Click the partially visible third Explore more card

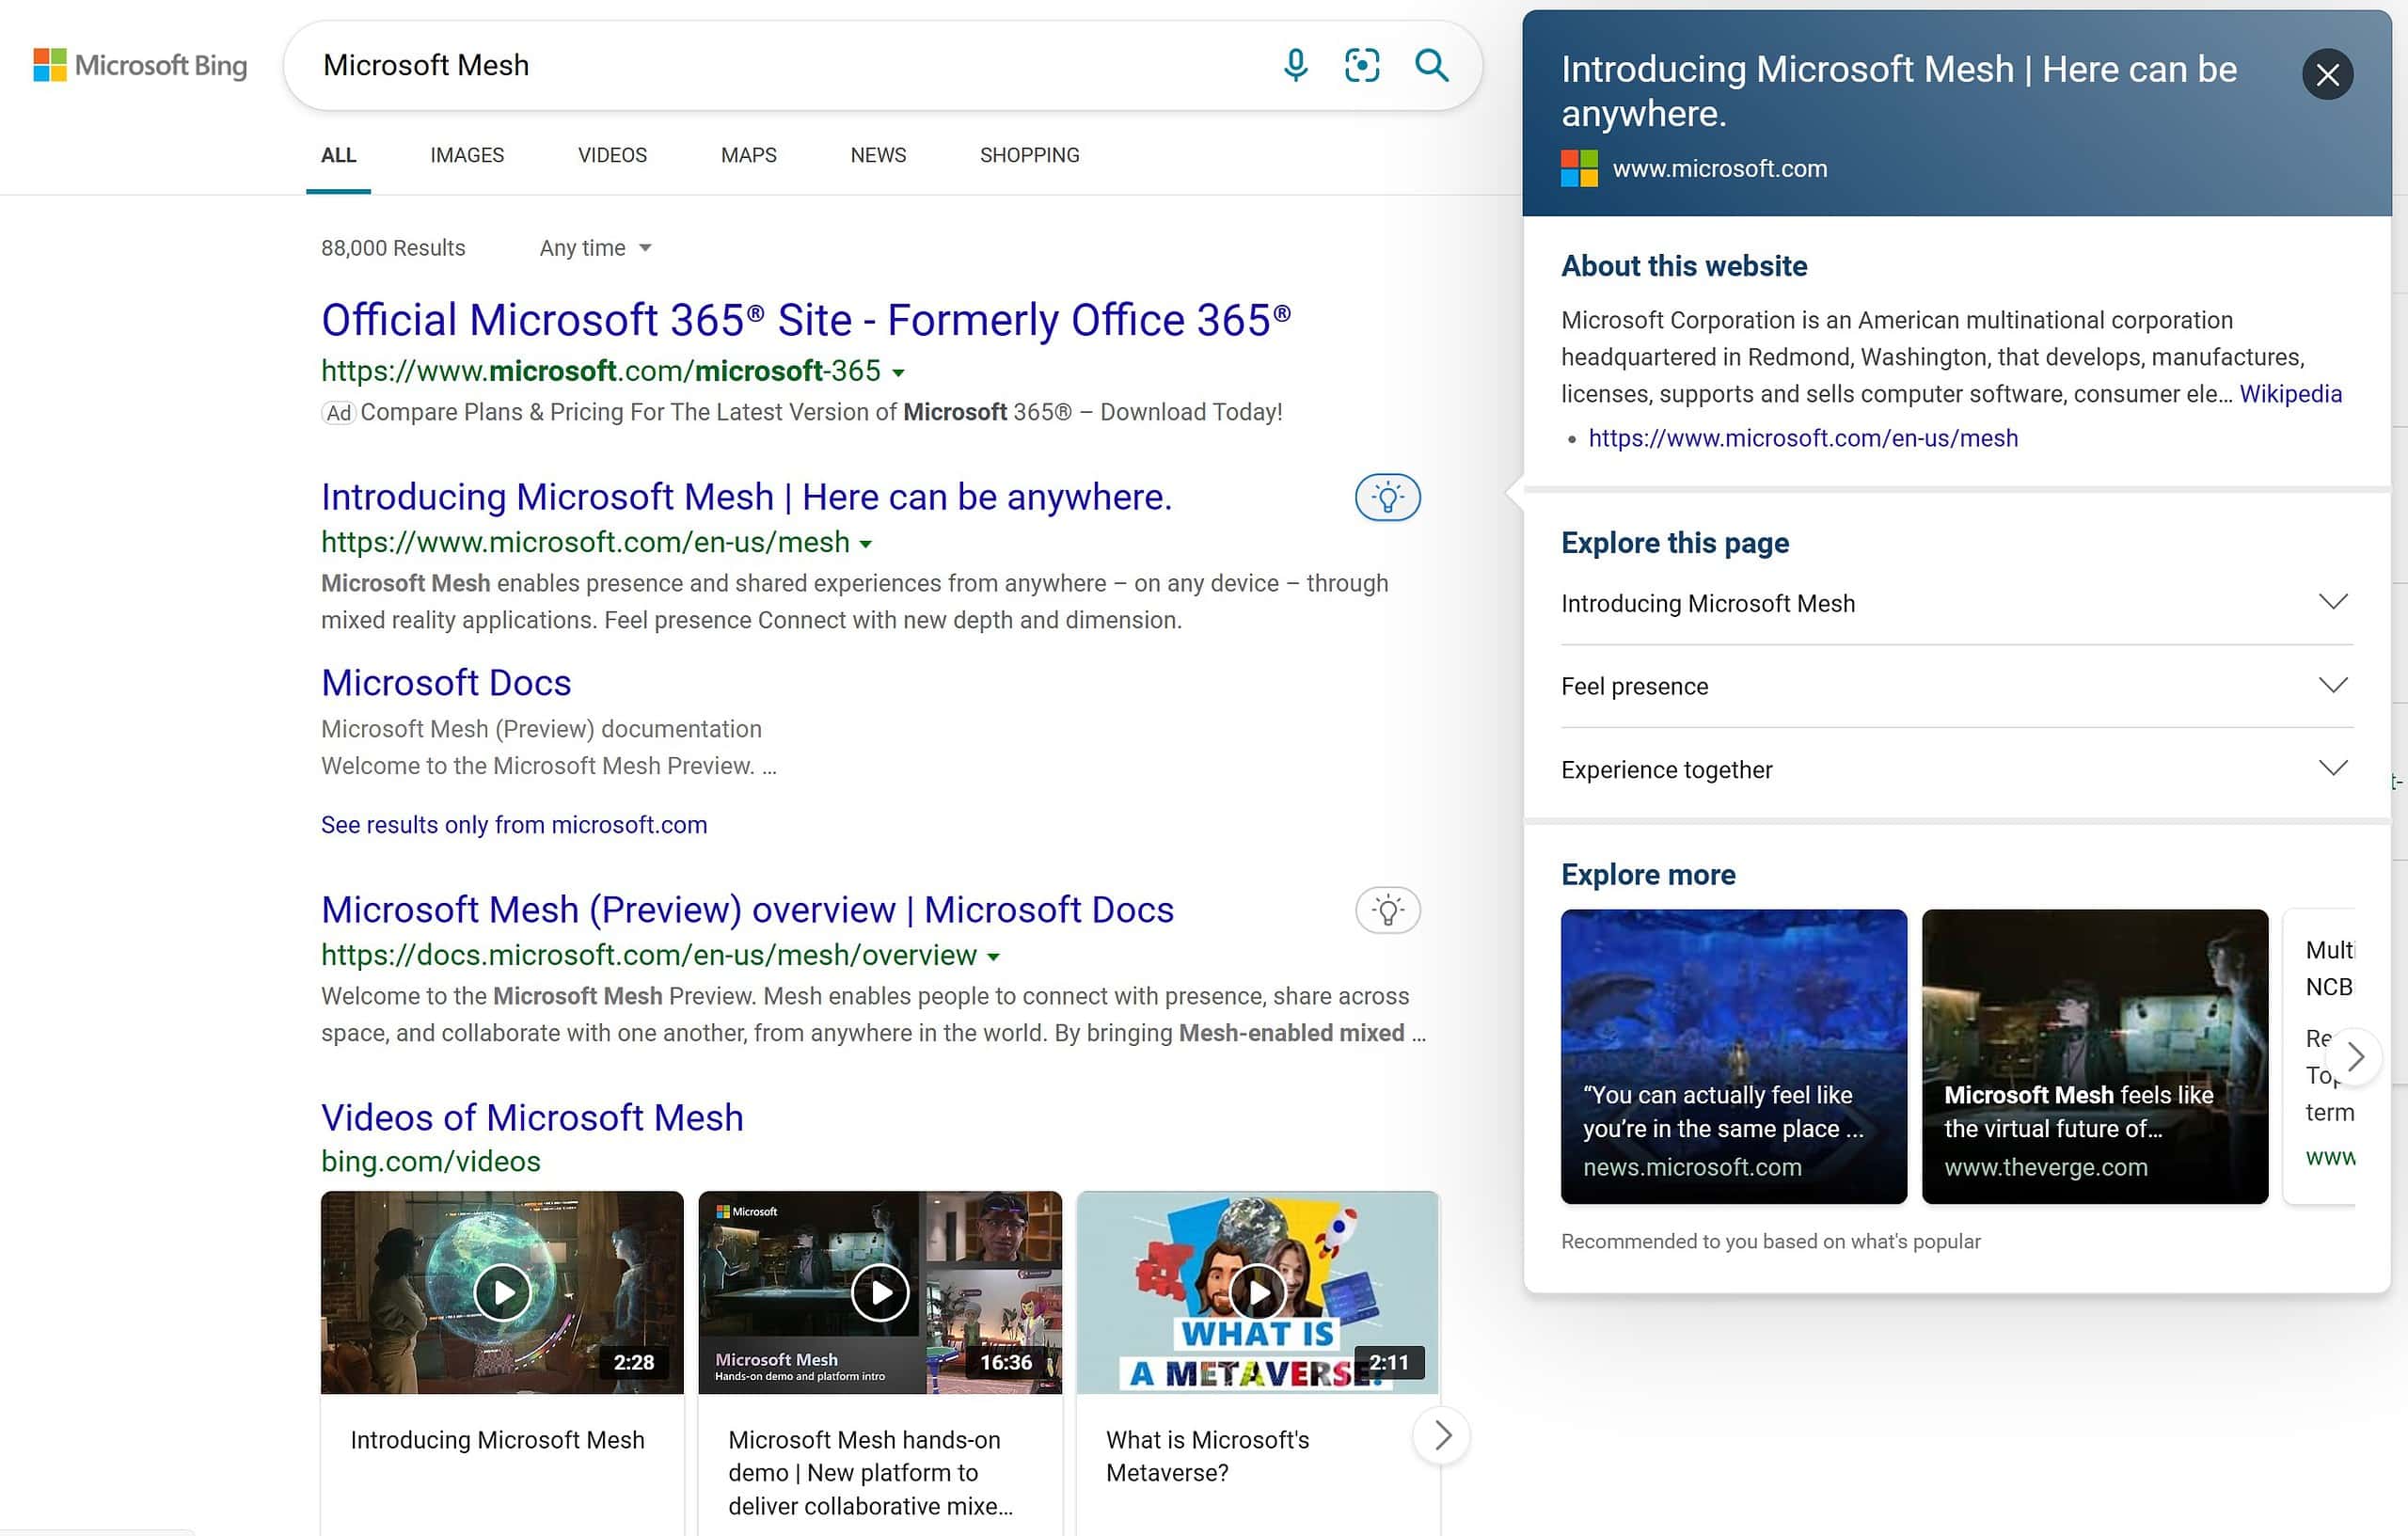pos(2319,1056)
